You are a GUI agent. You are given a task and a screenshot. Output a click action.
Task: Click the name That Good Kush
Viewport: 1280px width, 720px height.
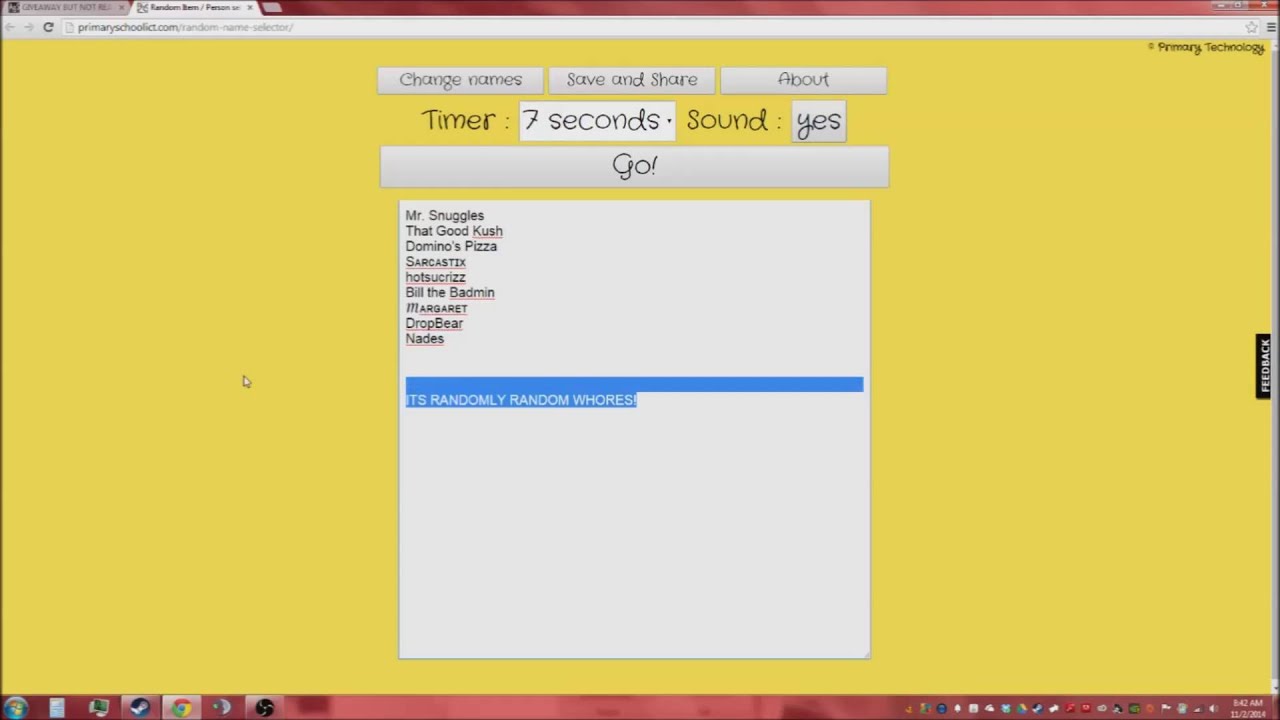[x=454, y=231]
